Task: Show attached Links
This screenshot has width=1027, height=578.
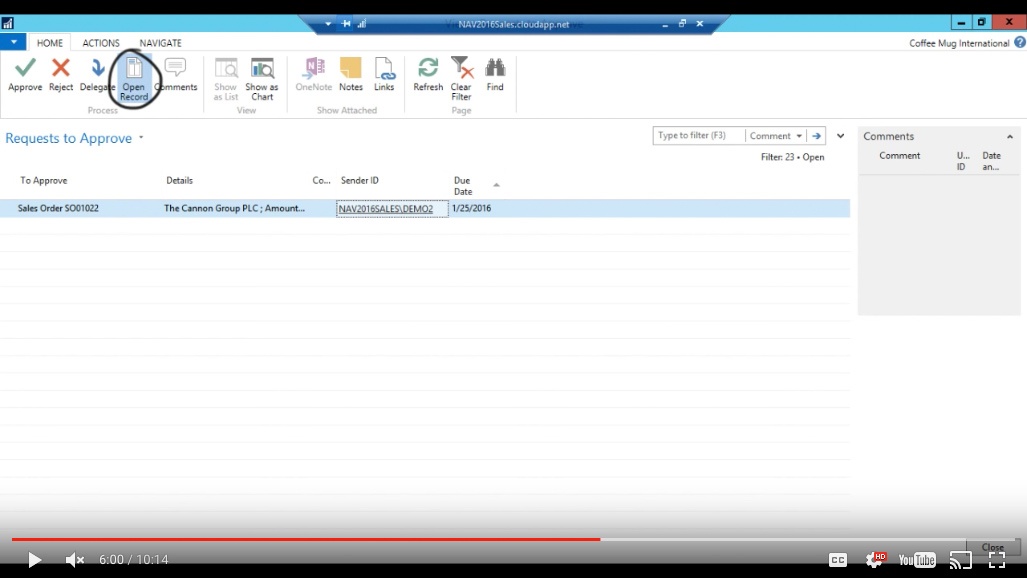Action: pos(384,74)
